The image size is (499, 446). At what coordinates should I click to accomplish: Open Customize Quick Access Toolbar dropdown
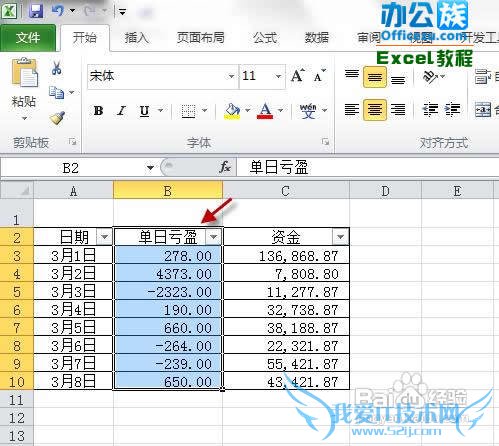tap(122, 12)
